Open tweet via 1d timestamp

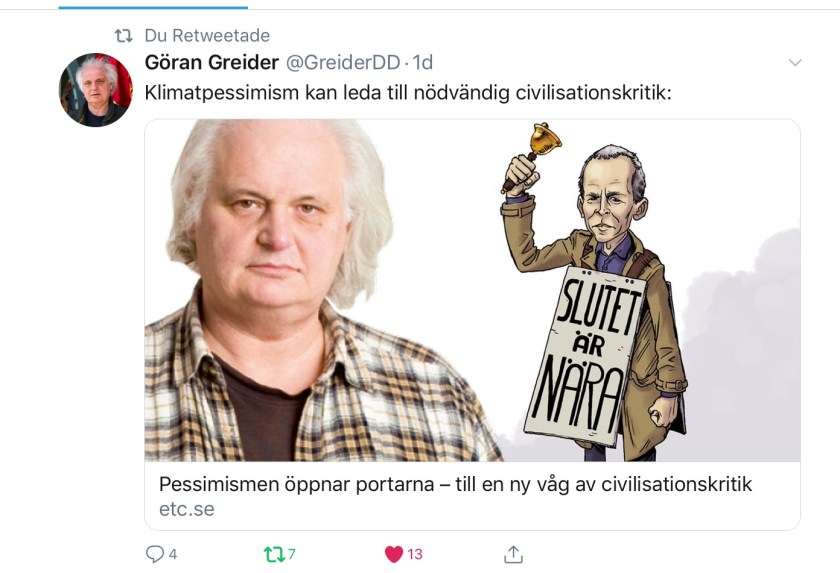(x=423, y=63)
